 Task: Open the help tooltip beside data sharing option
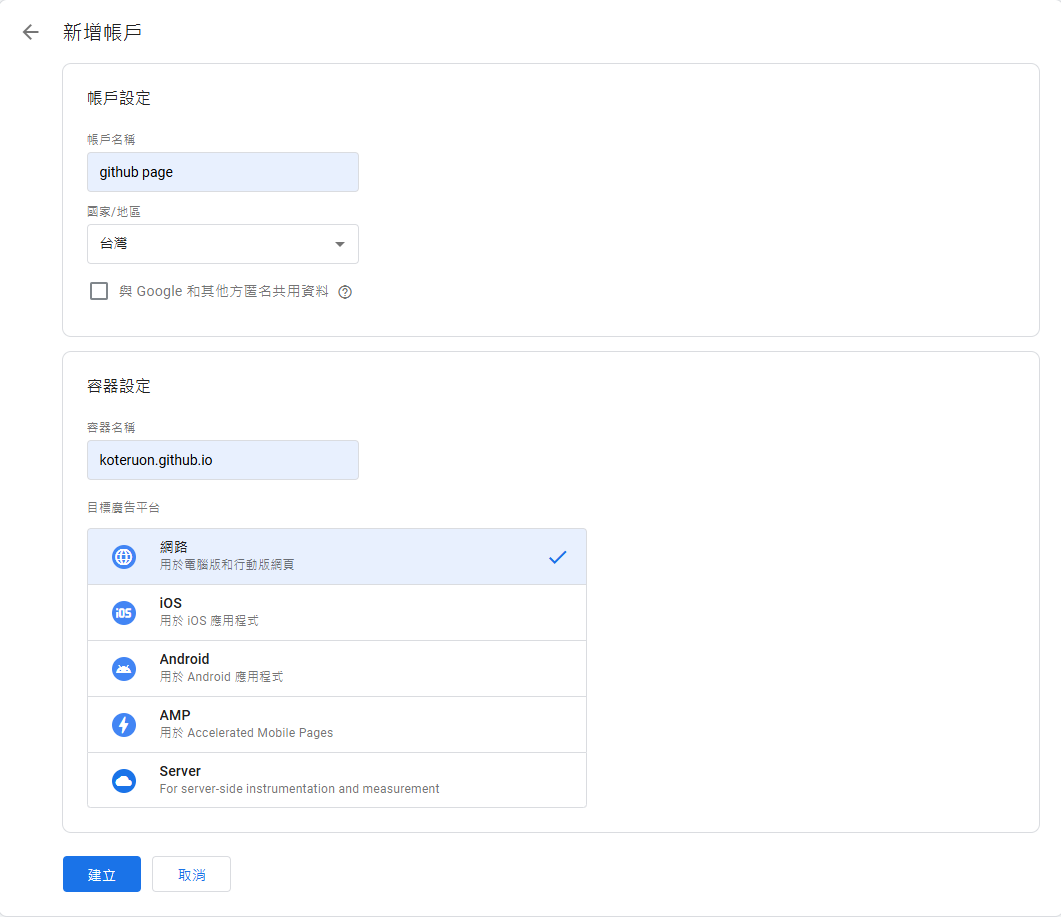[345, 292]
